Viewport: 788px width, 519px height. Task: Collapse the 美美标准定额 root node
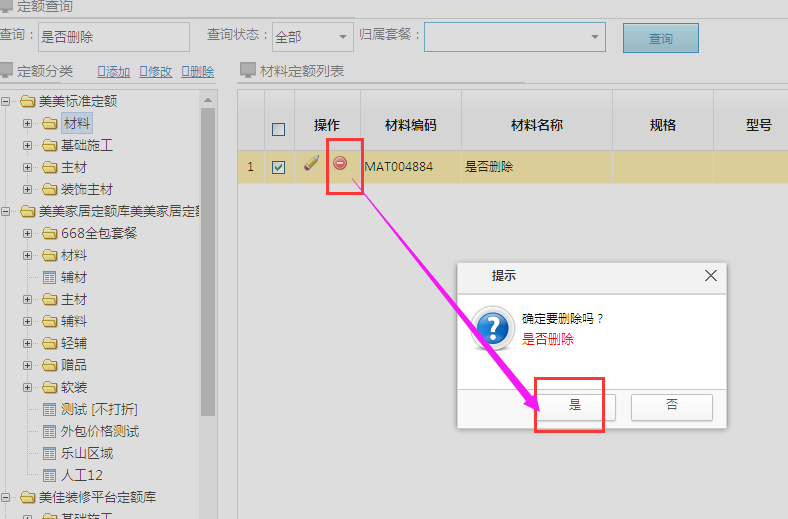[6, 102]
